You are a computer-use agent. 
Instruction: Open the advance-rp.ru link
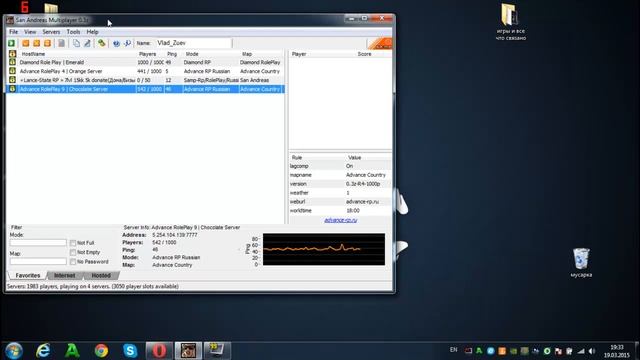click(340, 220)
